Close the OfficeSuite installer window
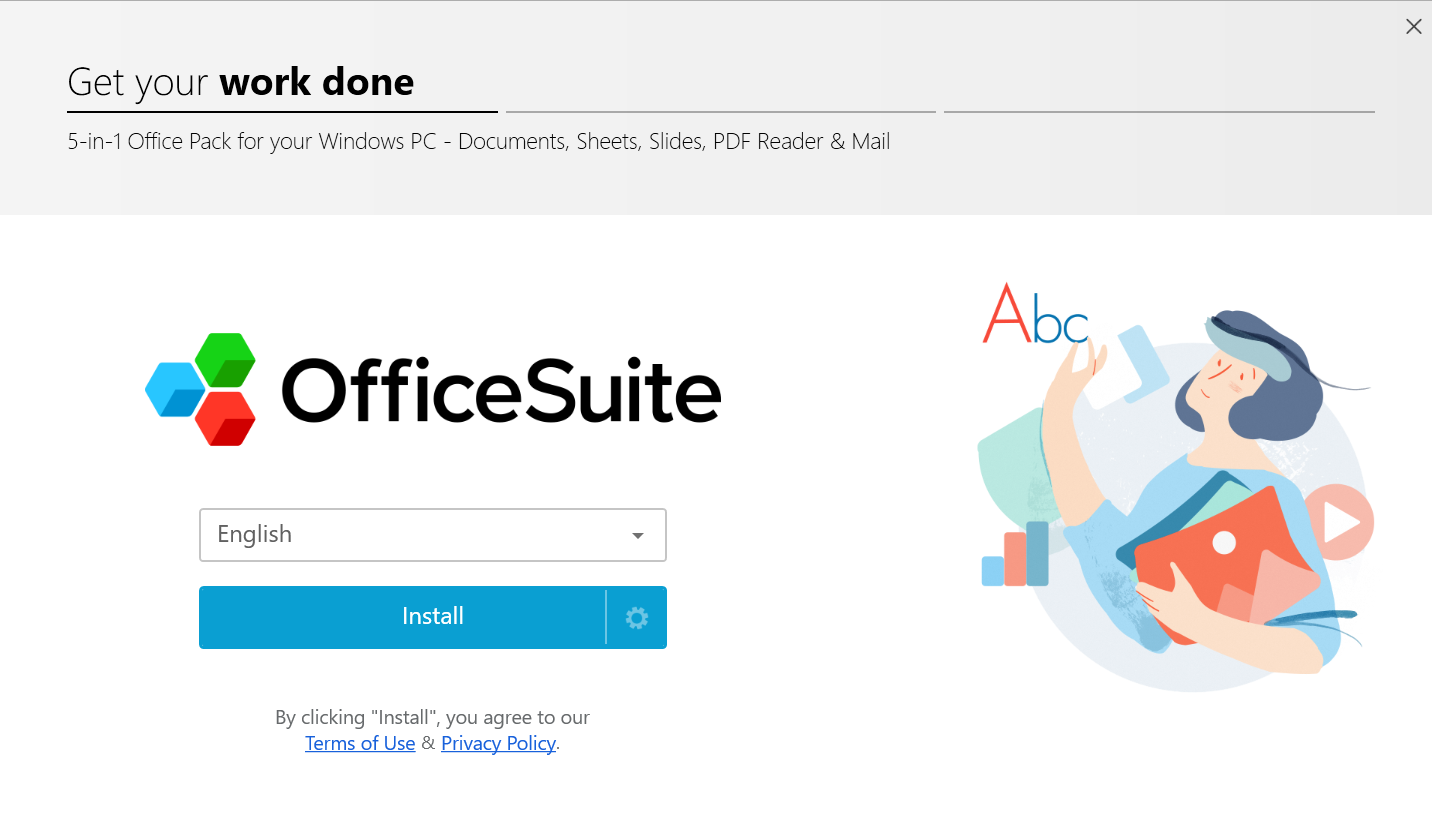1432x839 pixels. point(1413,27)
